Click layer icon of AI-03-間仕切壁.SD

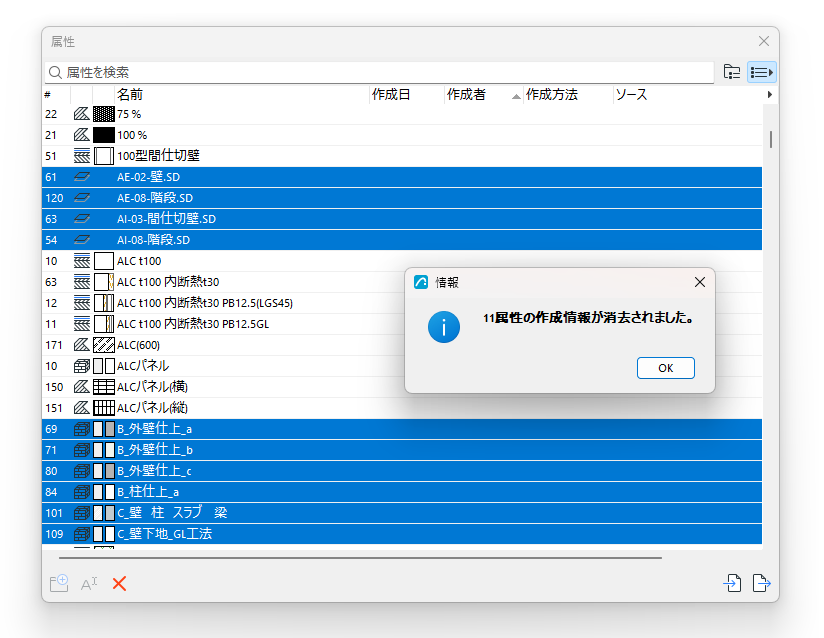(81, 219)
